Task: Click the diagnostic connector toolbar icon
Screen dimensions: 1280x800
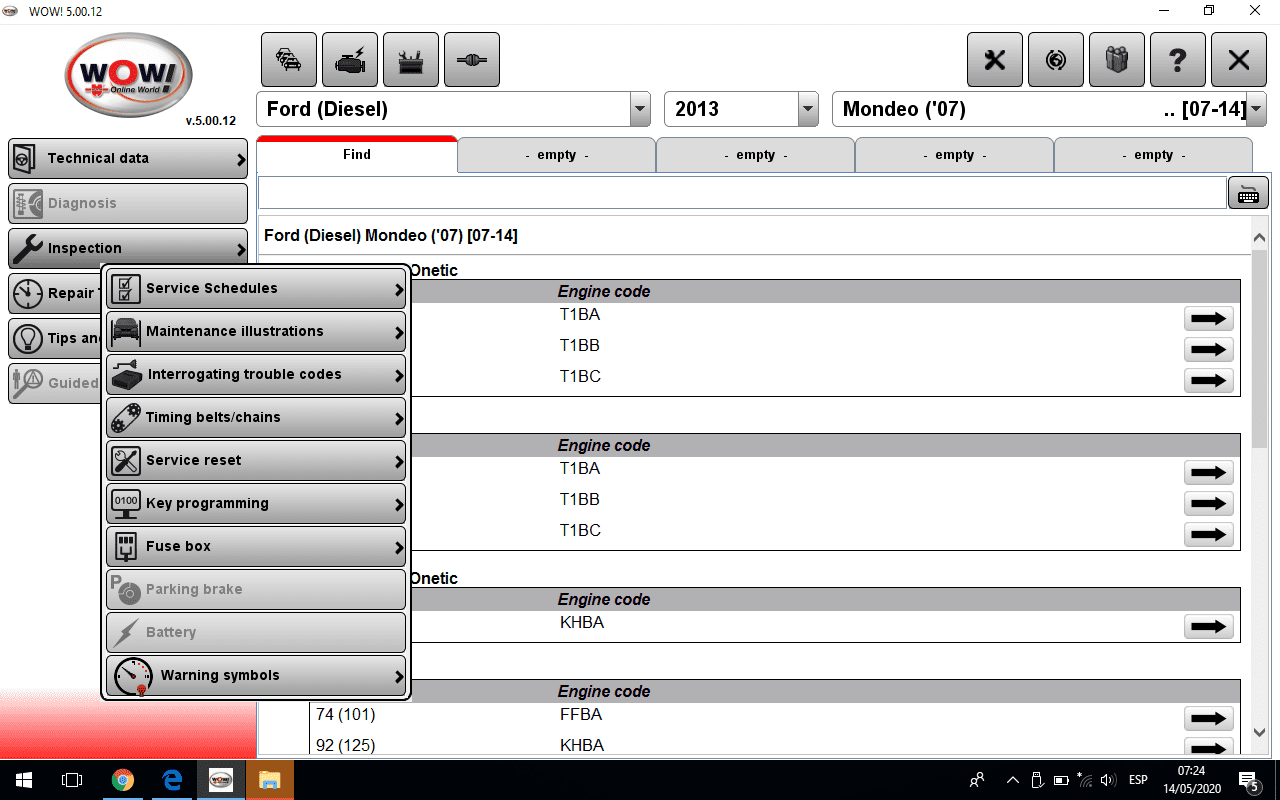Action: 471,60
